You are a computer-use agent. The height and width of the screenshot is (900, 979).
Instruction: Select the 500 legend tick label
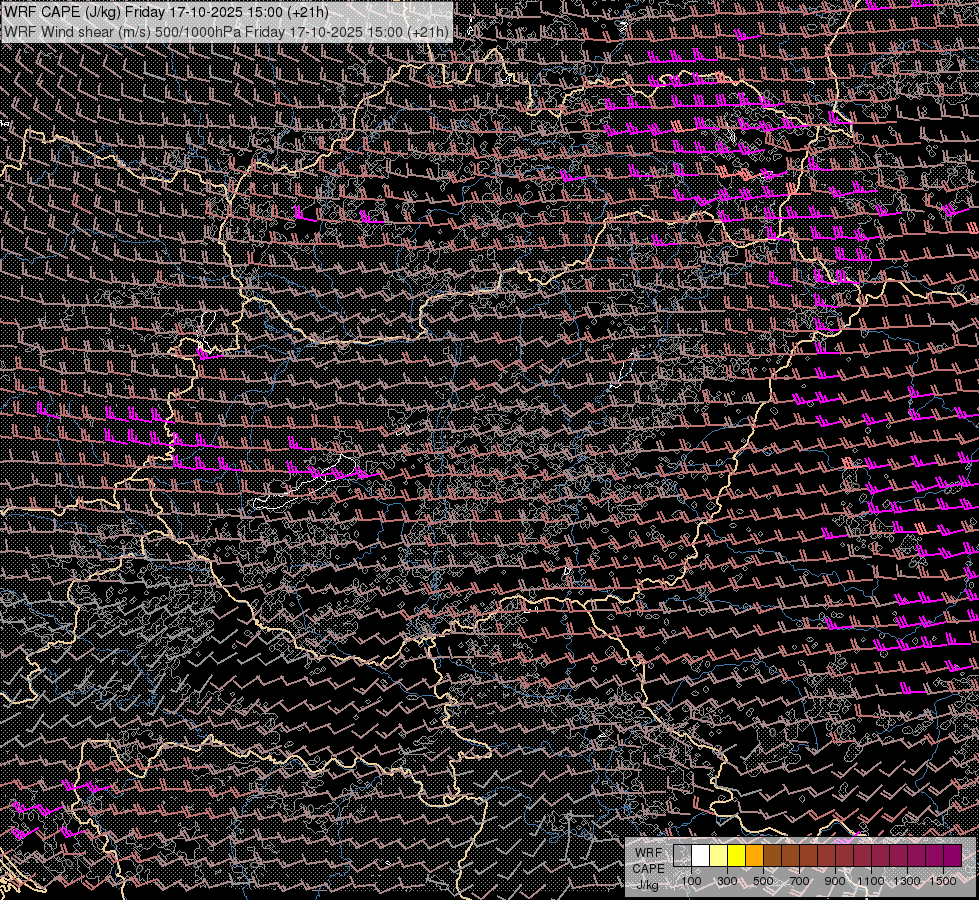(x=763, y=881)
